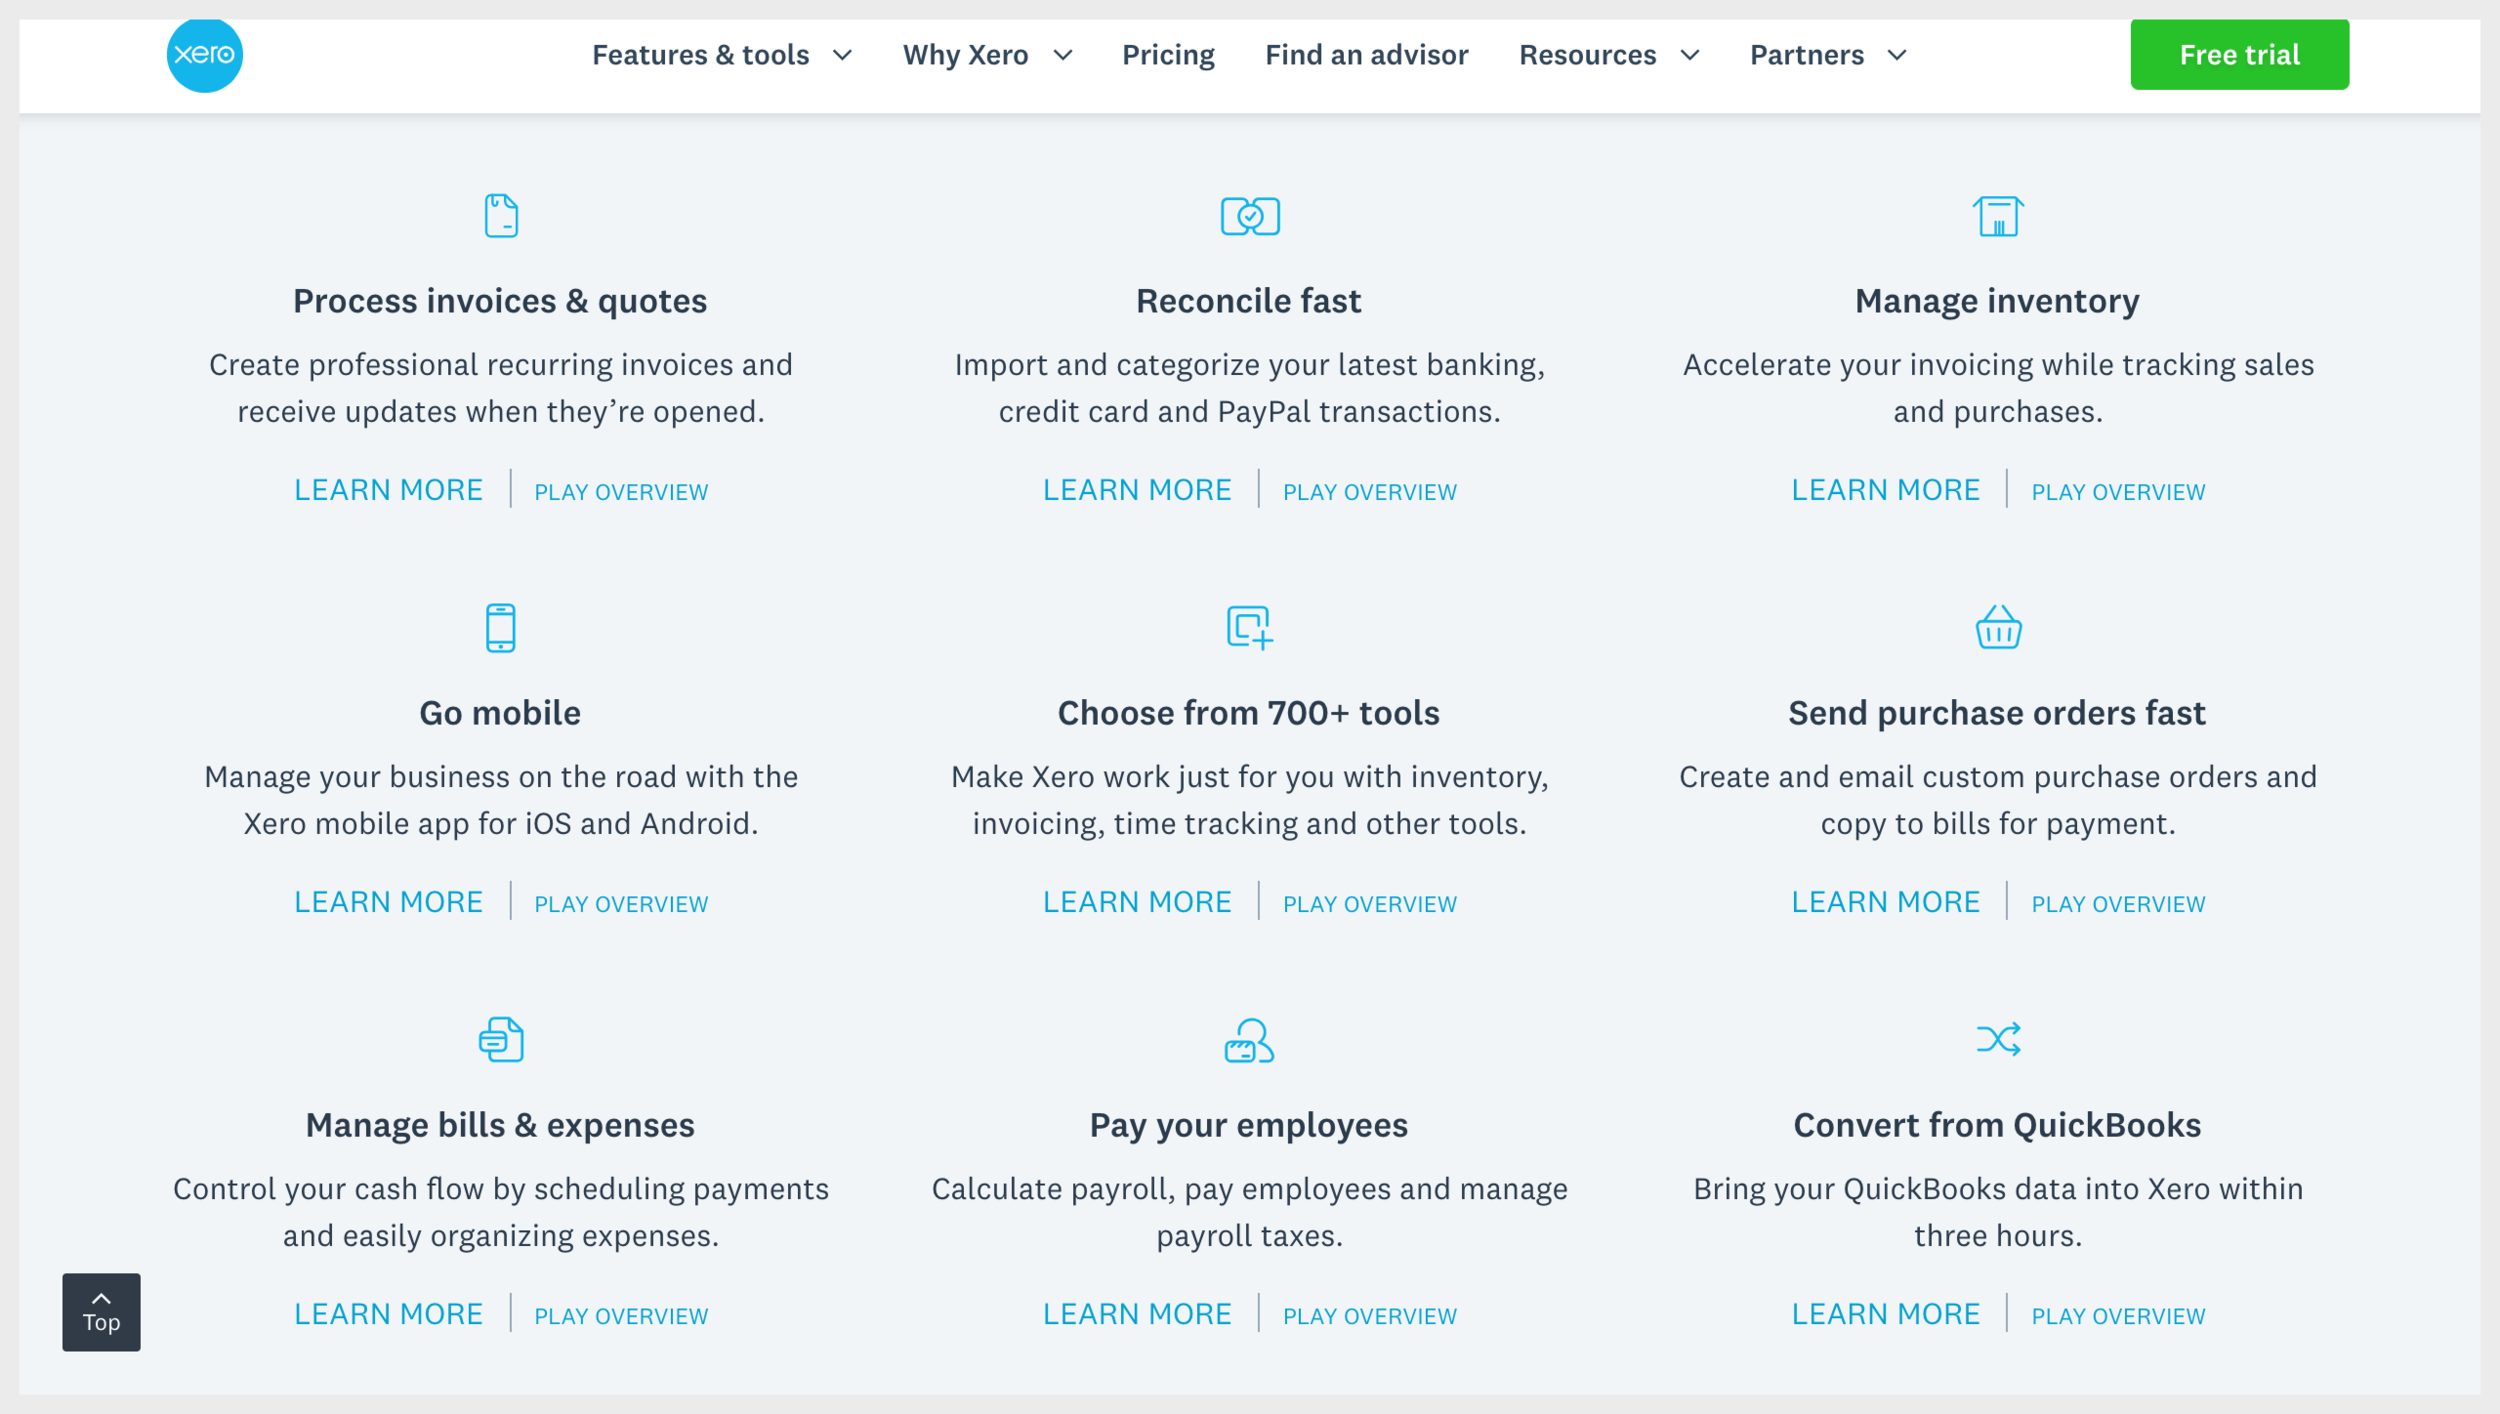This screenshot has width=2500, height=1414.
Task: Click the Pay your employees icon
Action: pyautogui.click(x=1250, y=1040)
